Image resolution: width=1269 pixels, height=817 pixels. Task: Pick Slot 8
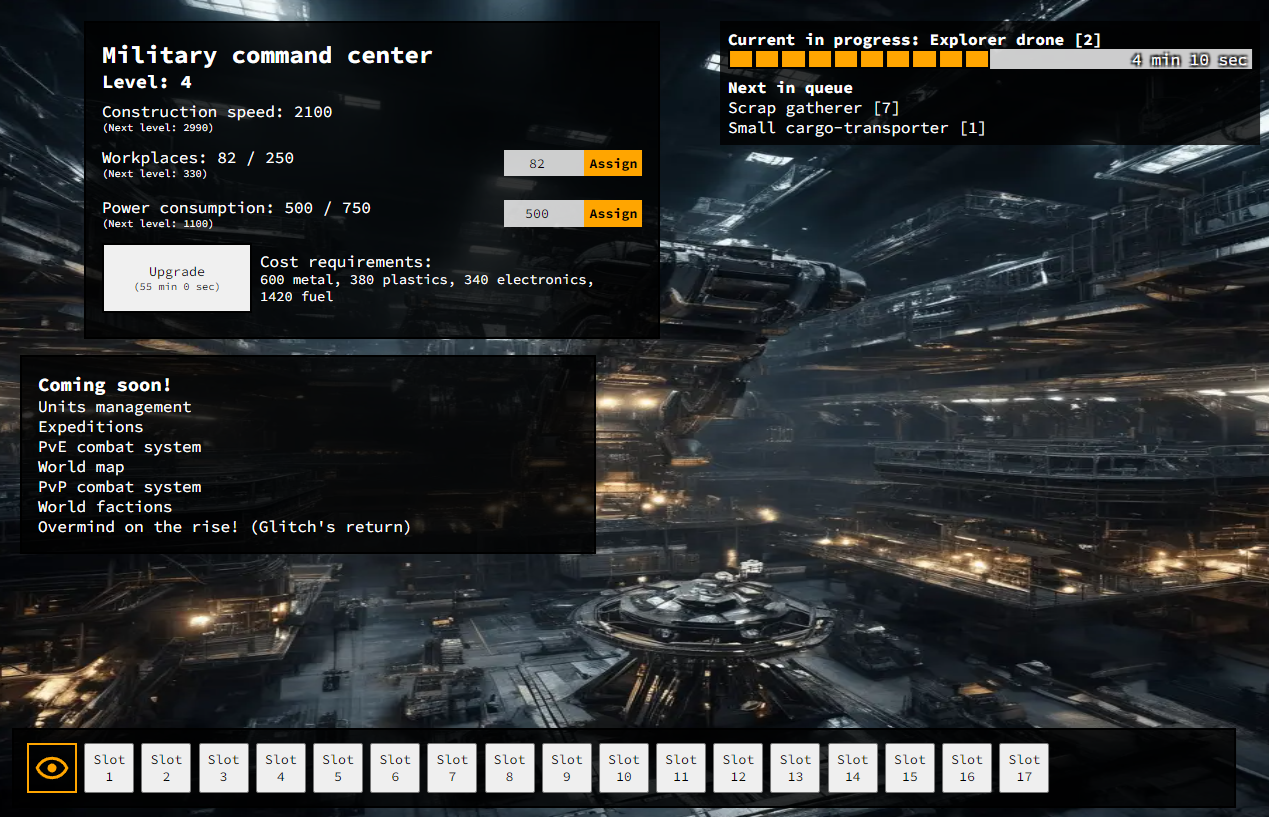[x=510, y=768]
